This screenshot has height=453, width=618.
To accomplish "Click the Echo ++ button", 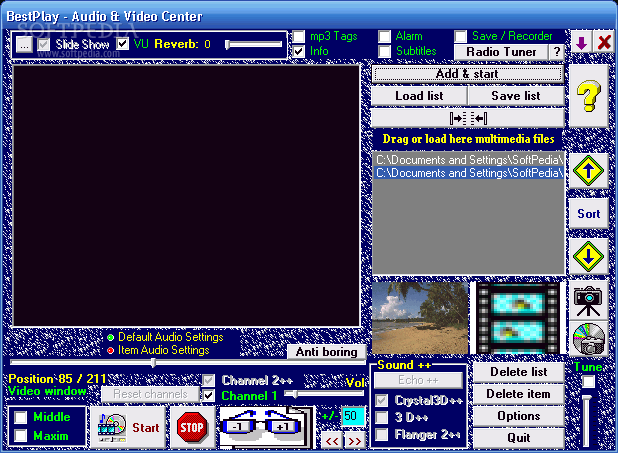I will [418, 380].
